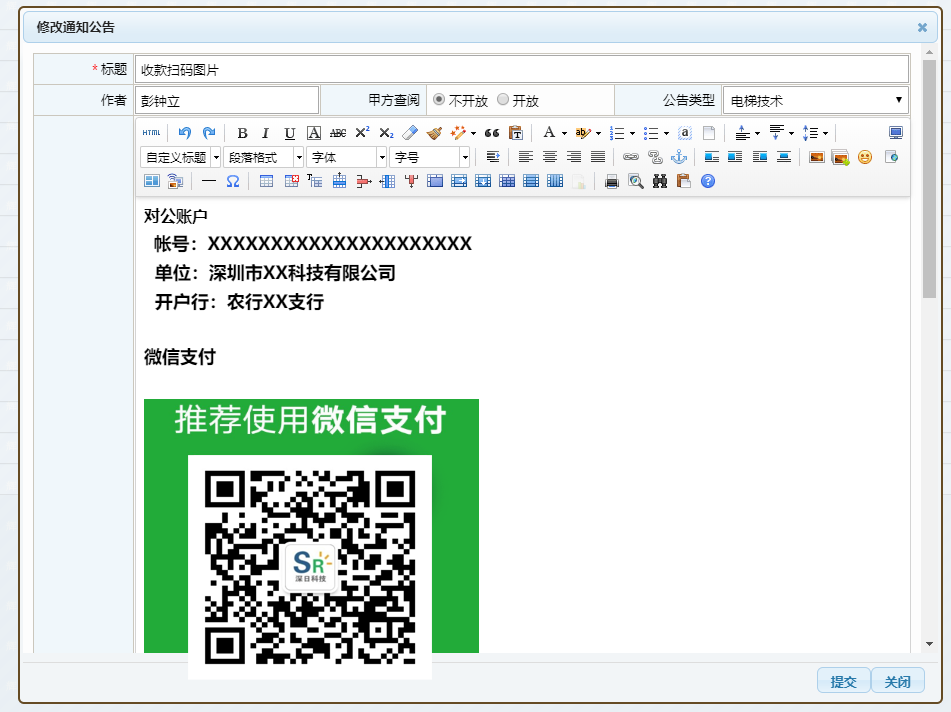Screen dimensions: 951x712
Task: Toggle bold formatting in the editor
Action: tap(242, 133)
